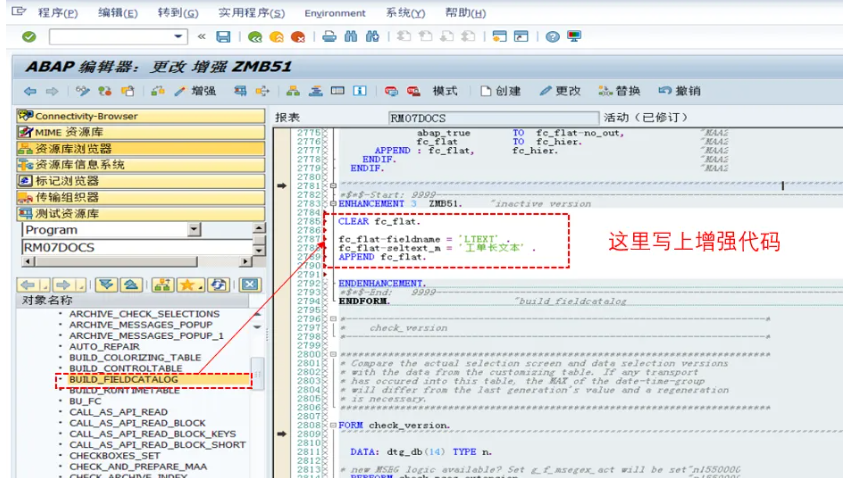The width and height of the screenshot is (843, 478).
Task: Click the blue back arrow in editor toolbar
Action: click(x=30, y=91)
